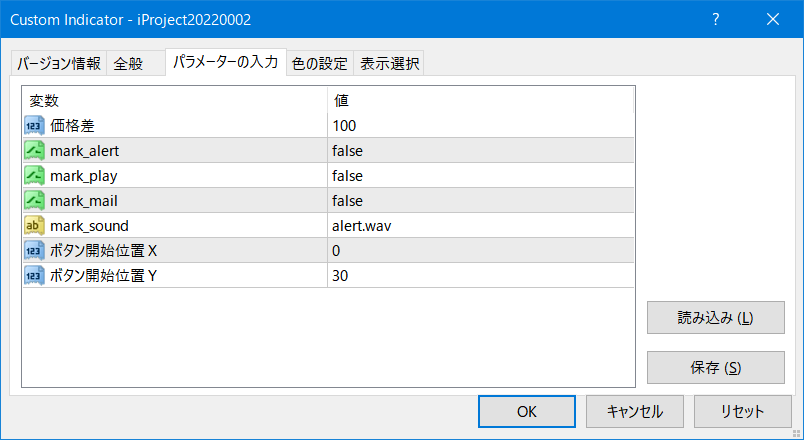Click the dialog resize grip corner
The width and height of the screenshot is (804, 440).
[x=796, y=433]
